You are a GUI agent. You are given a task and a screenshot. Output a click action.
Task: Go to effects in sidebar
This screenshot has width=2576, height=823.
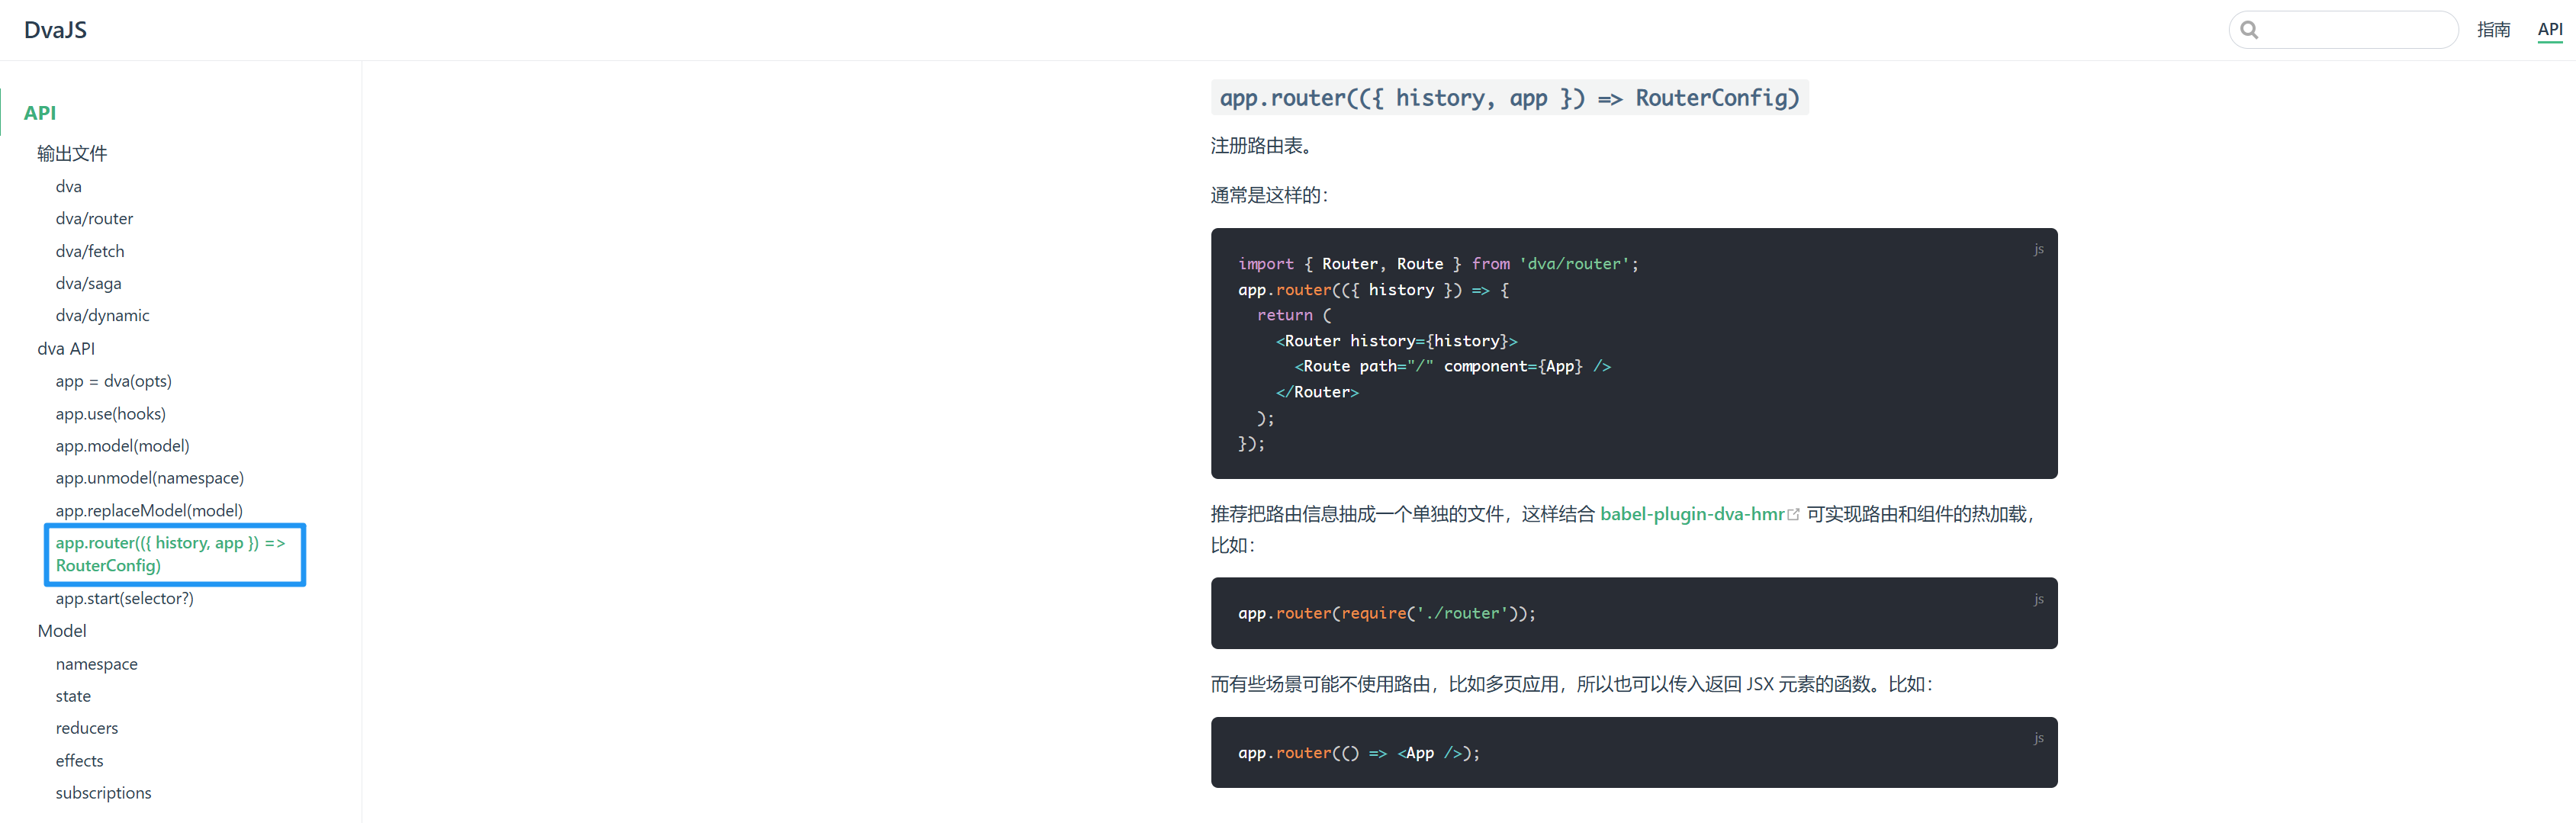[x=80, y=761]
